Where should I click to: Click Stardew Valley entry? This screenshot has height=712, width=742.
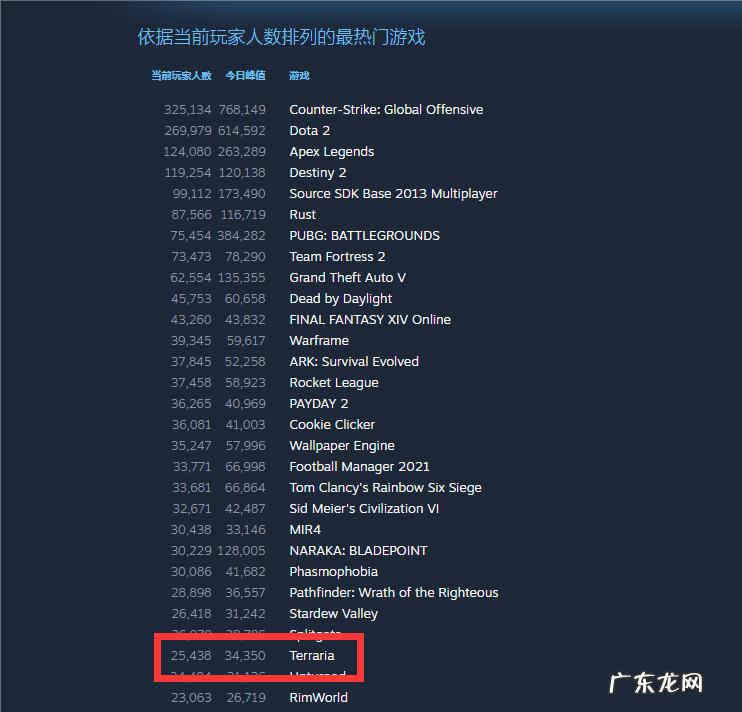tap(333, 614)
